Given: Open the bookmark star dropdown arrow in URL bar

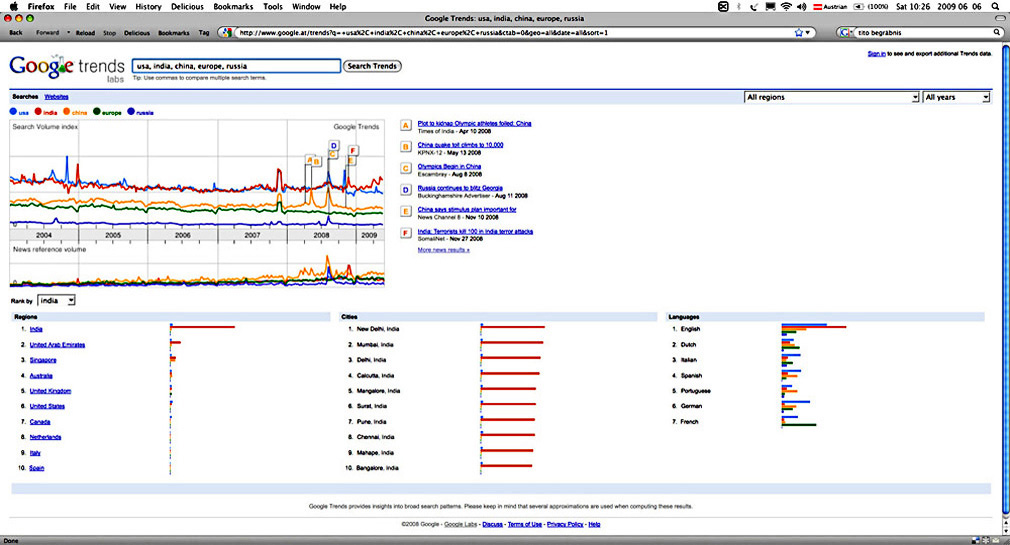Looking at the screenshot, I should pos(808,32).
